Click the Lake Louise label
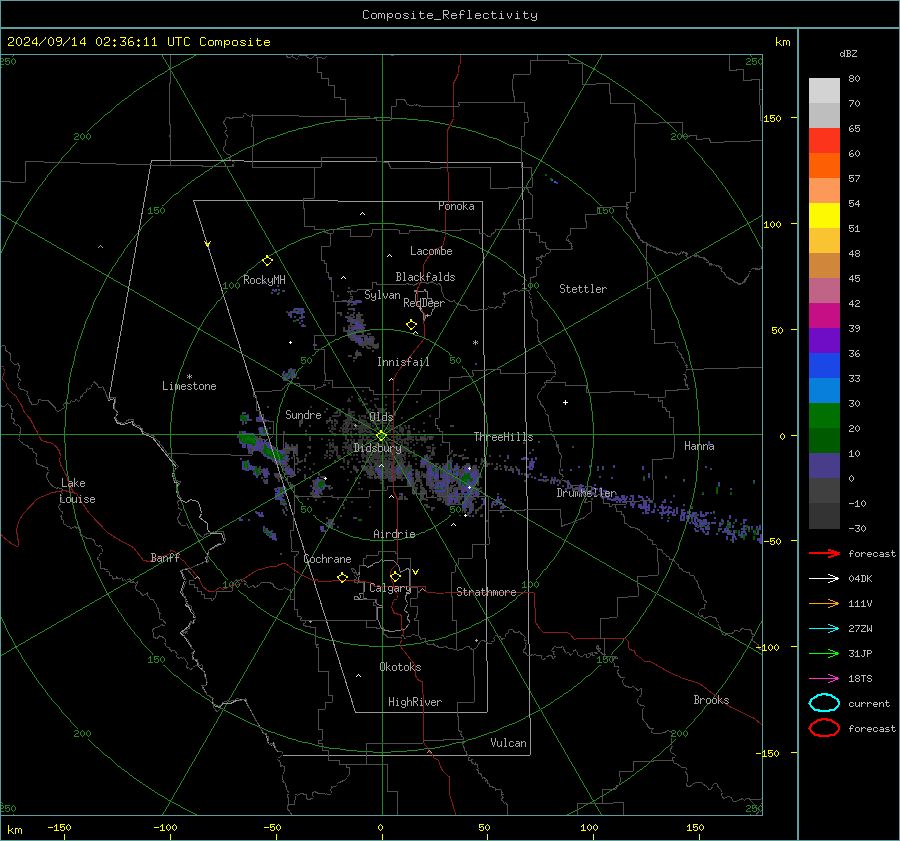Image resolution: width=900 pixels, height=841 pixels. pyautogui.click(x=77, y=491)
